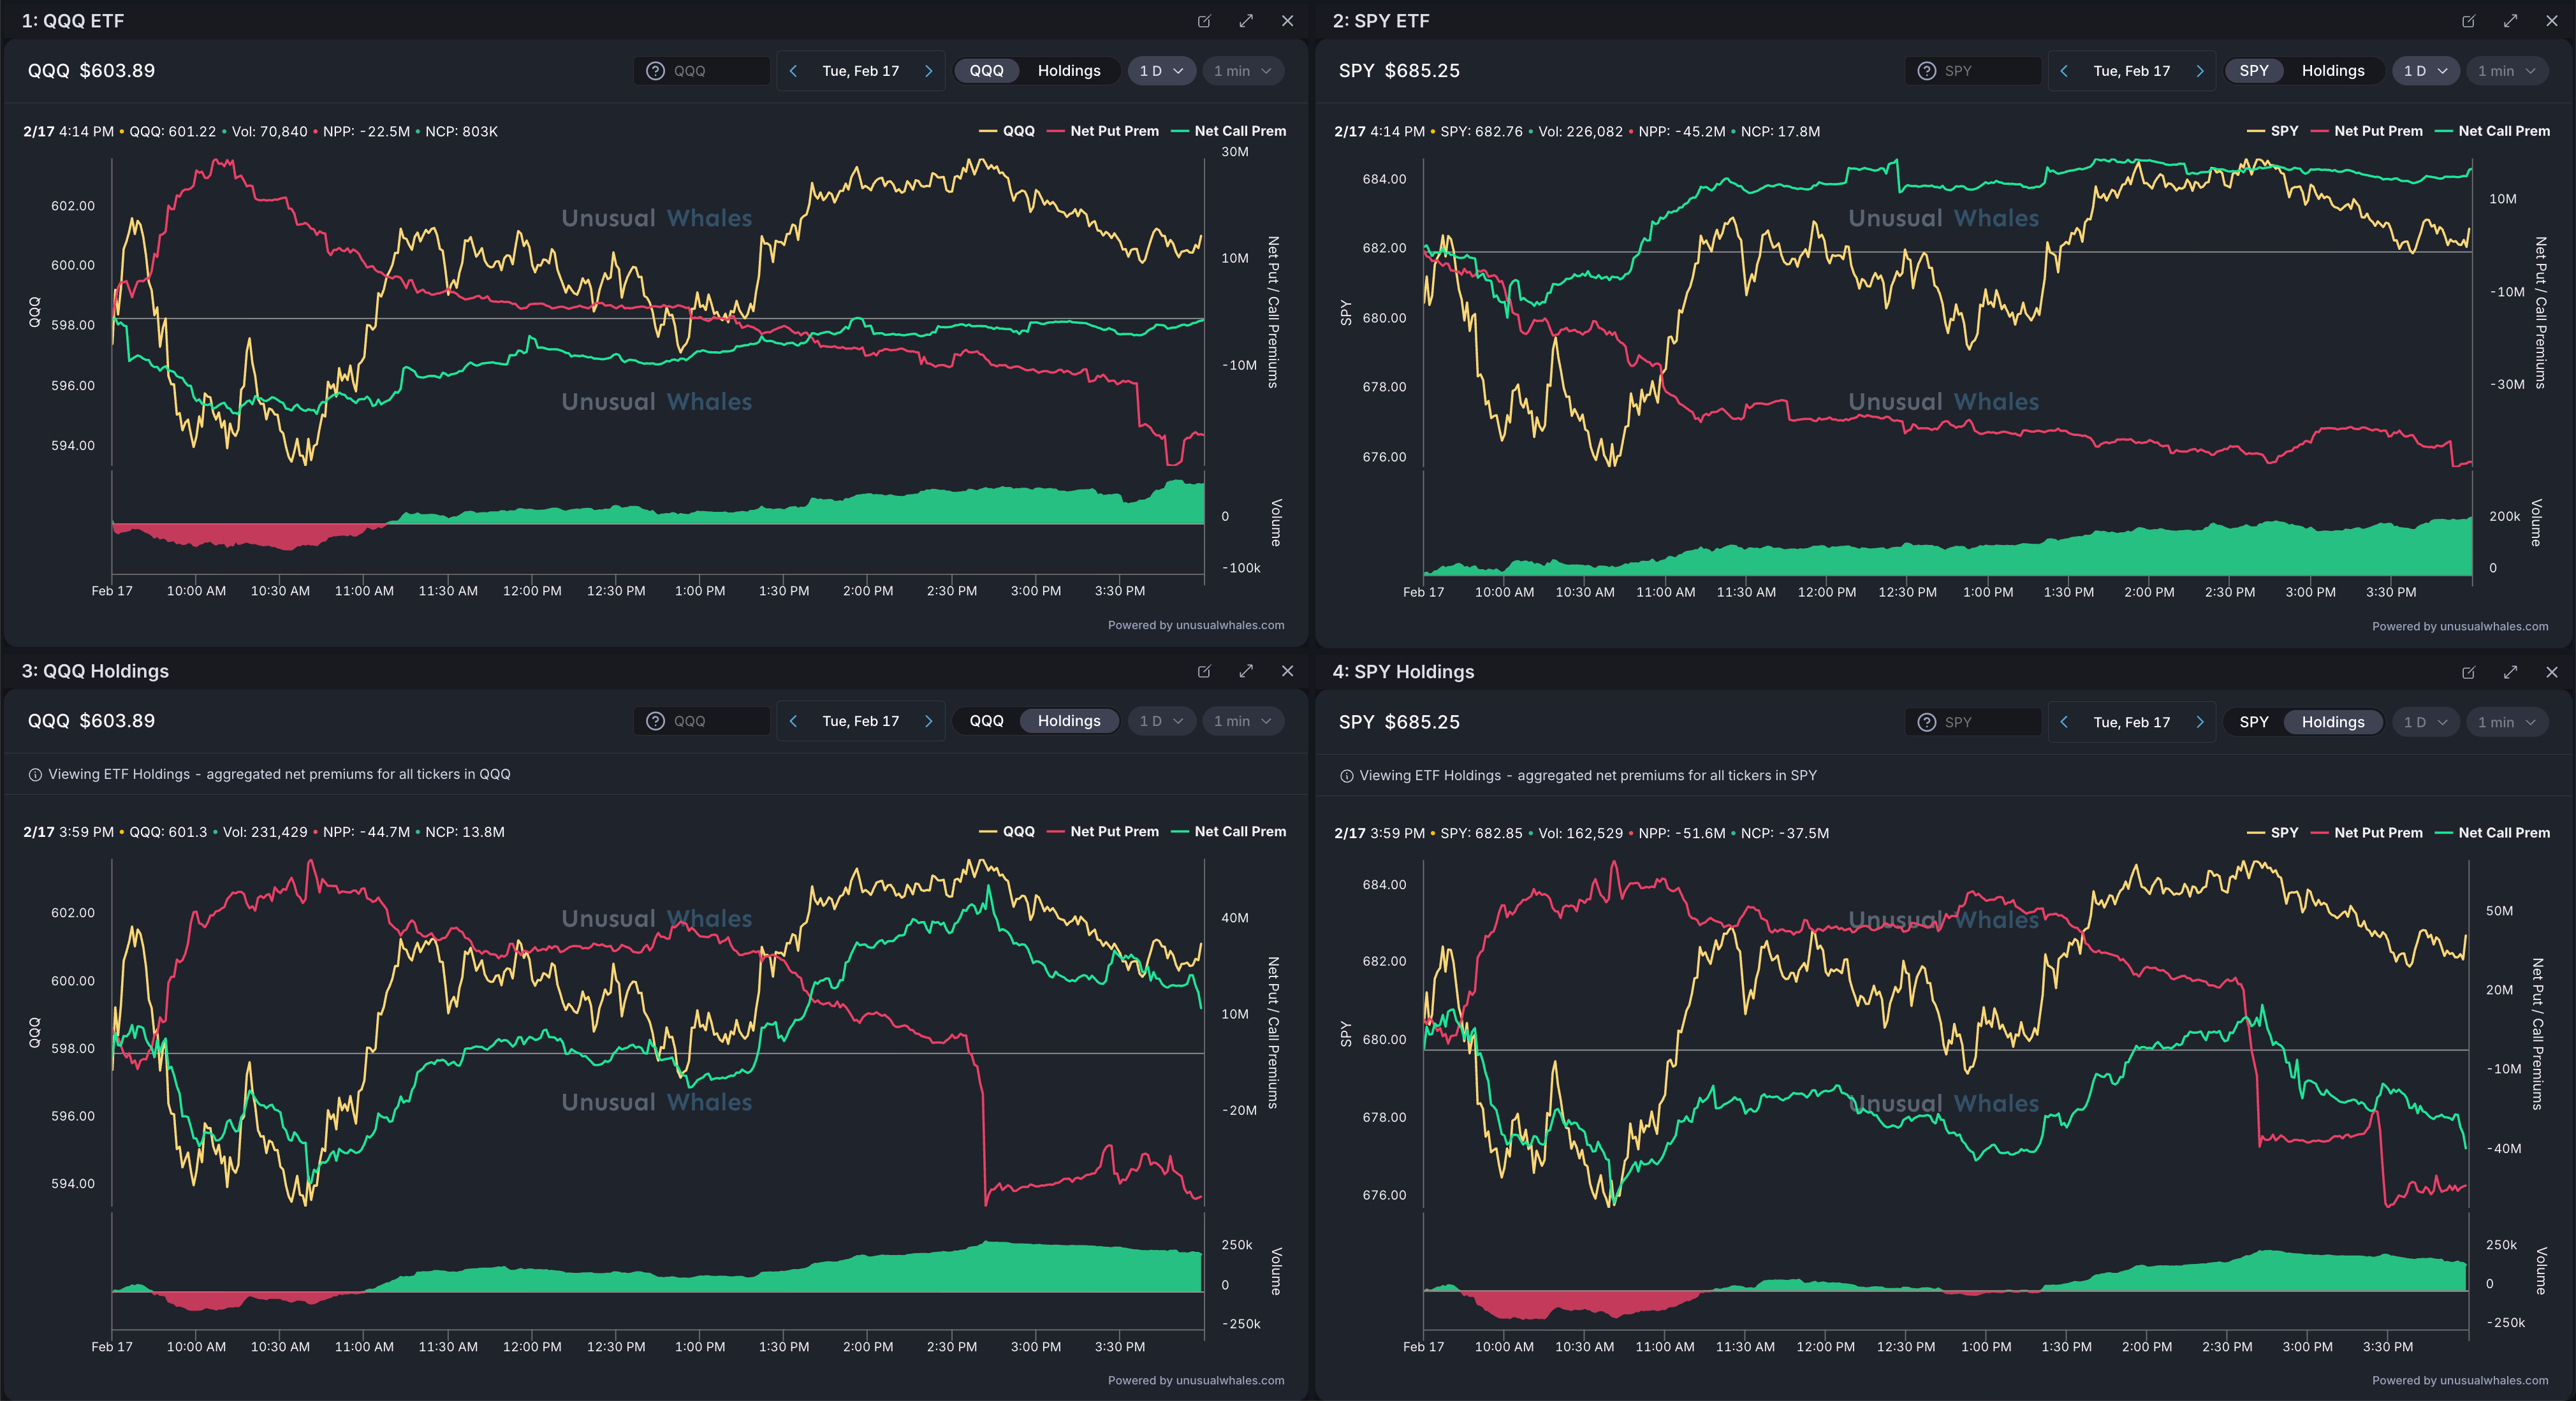The height and width of the screenshot is (1401, 2576).
Task: Toggle Net Call Prem legend in SPY Holdings chart
Action: tap(2503, 833)
